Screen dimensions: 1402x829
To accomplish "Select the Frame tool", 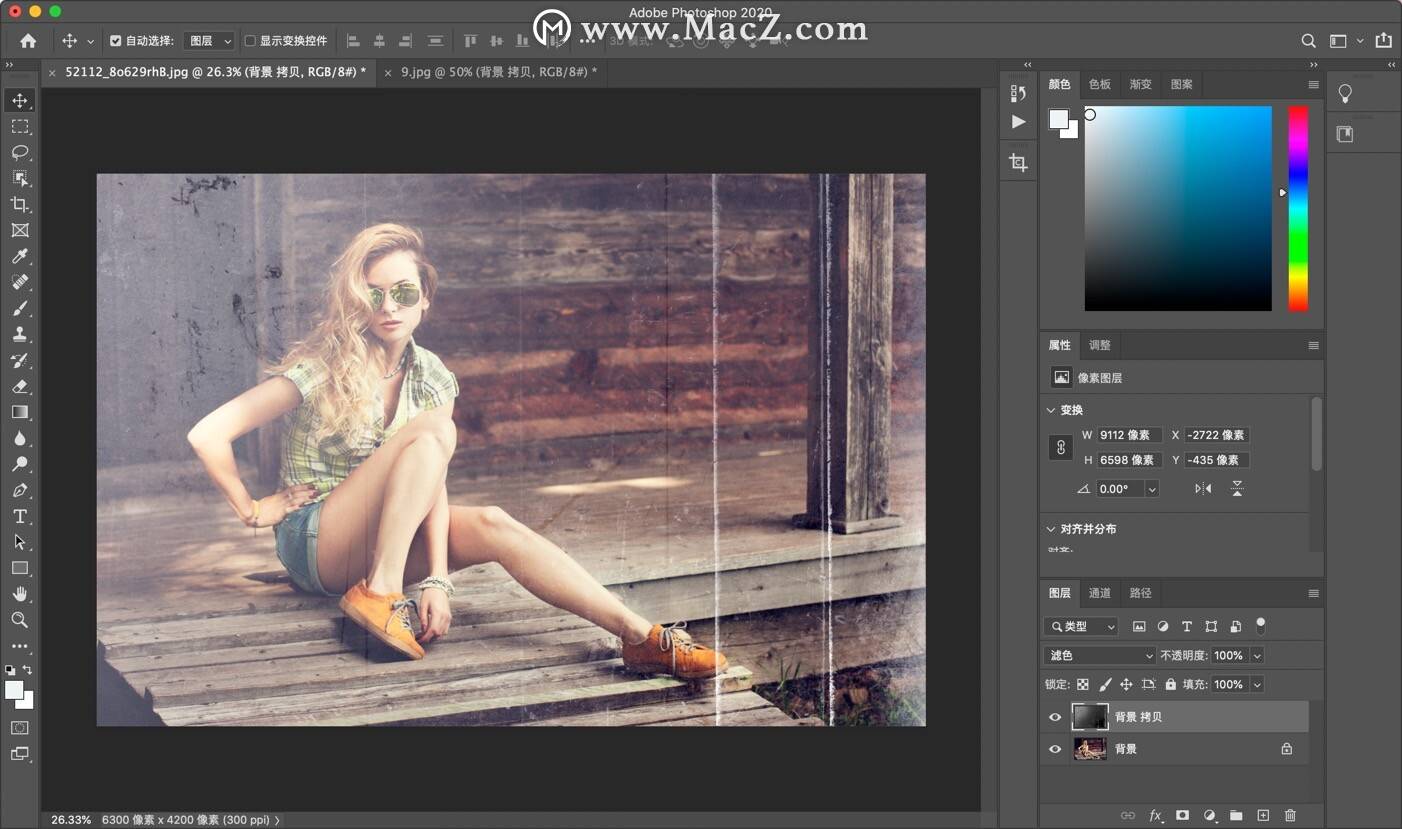I will click(20, 230).
